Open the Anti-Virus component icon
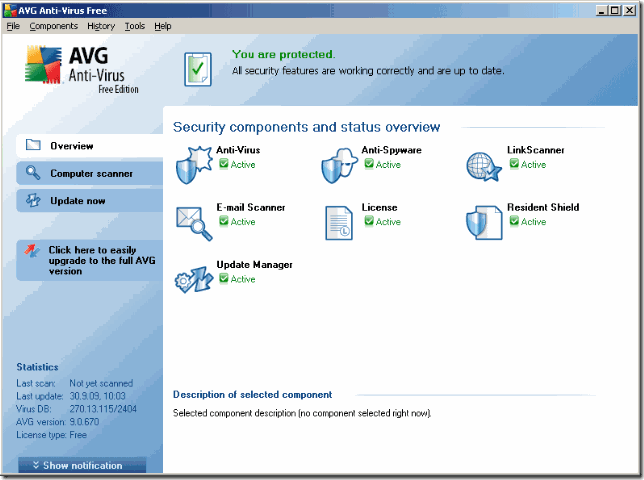 pyautogui.click(x=194, y=165)
